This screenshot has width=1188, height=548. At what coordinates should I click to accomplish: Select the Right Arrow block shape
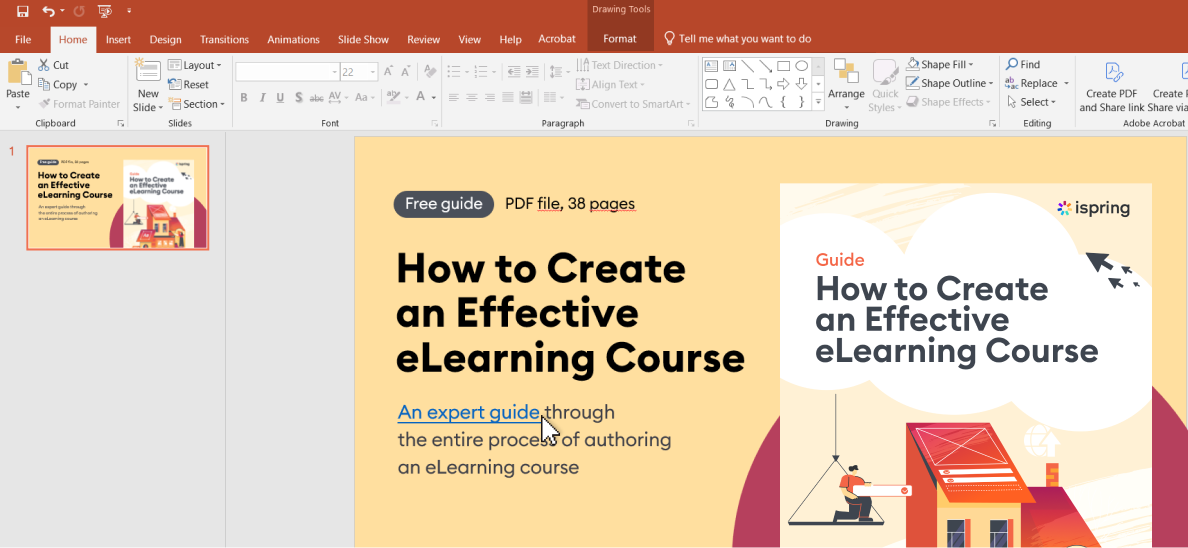tap(784, 83)
